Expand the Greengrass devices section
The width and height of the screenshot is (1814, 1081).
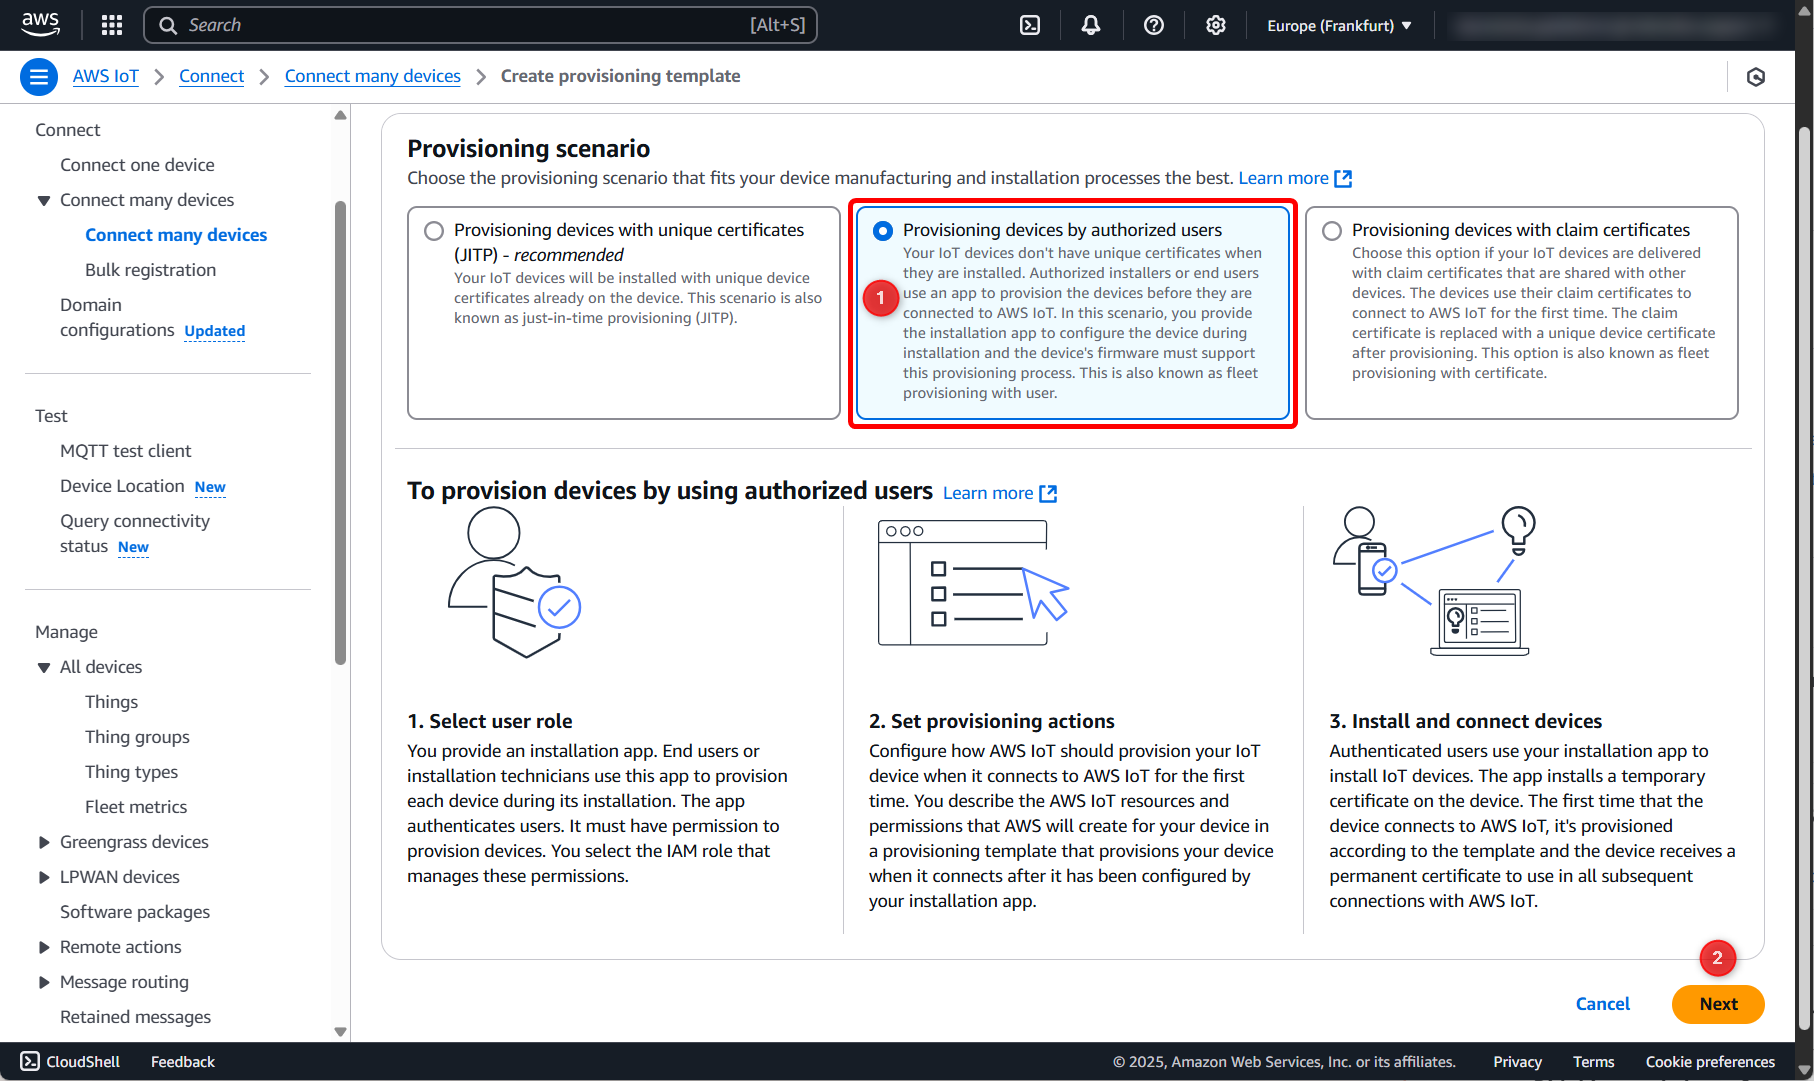[x=44, y=842]
